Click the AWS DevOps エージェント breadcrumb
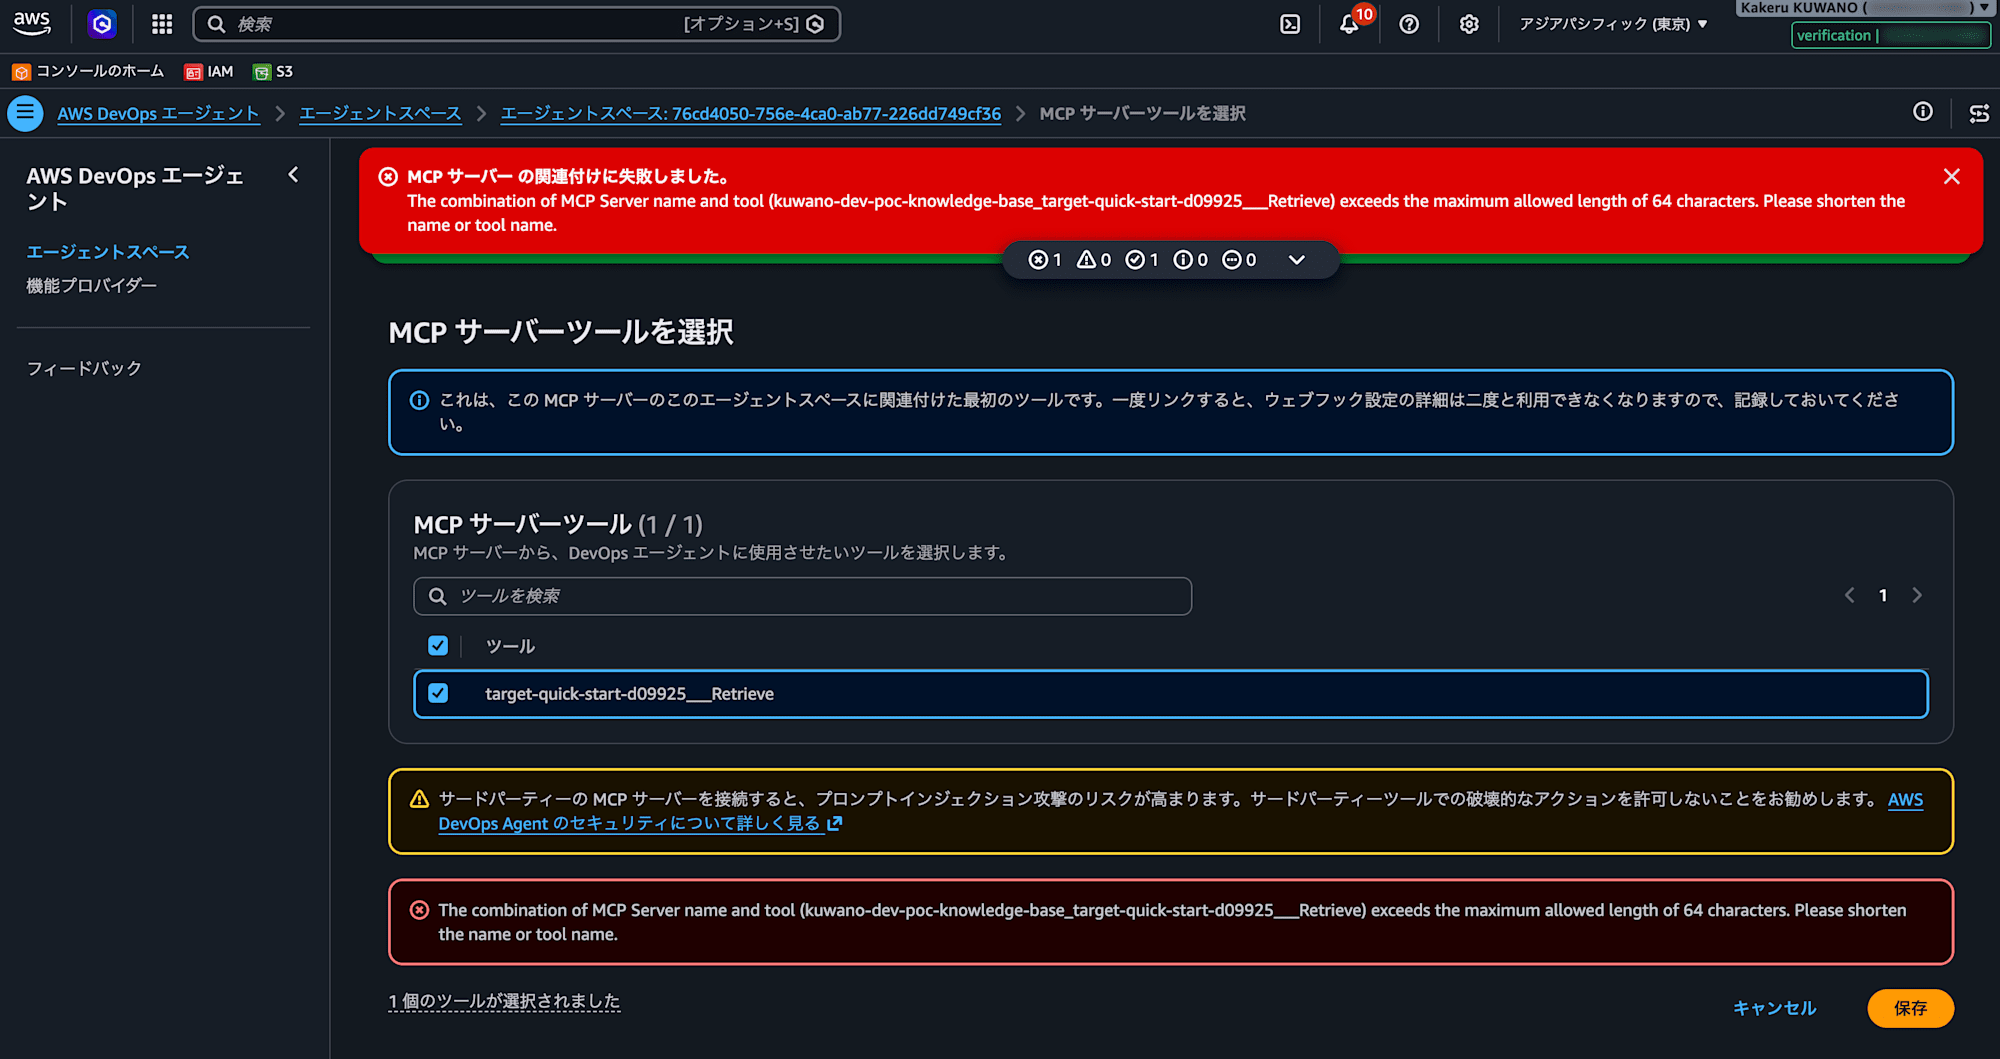The height and width of the screenshot is (1059, 2000). (x=158, y=114)
